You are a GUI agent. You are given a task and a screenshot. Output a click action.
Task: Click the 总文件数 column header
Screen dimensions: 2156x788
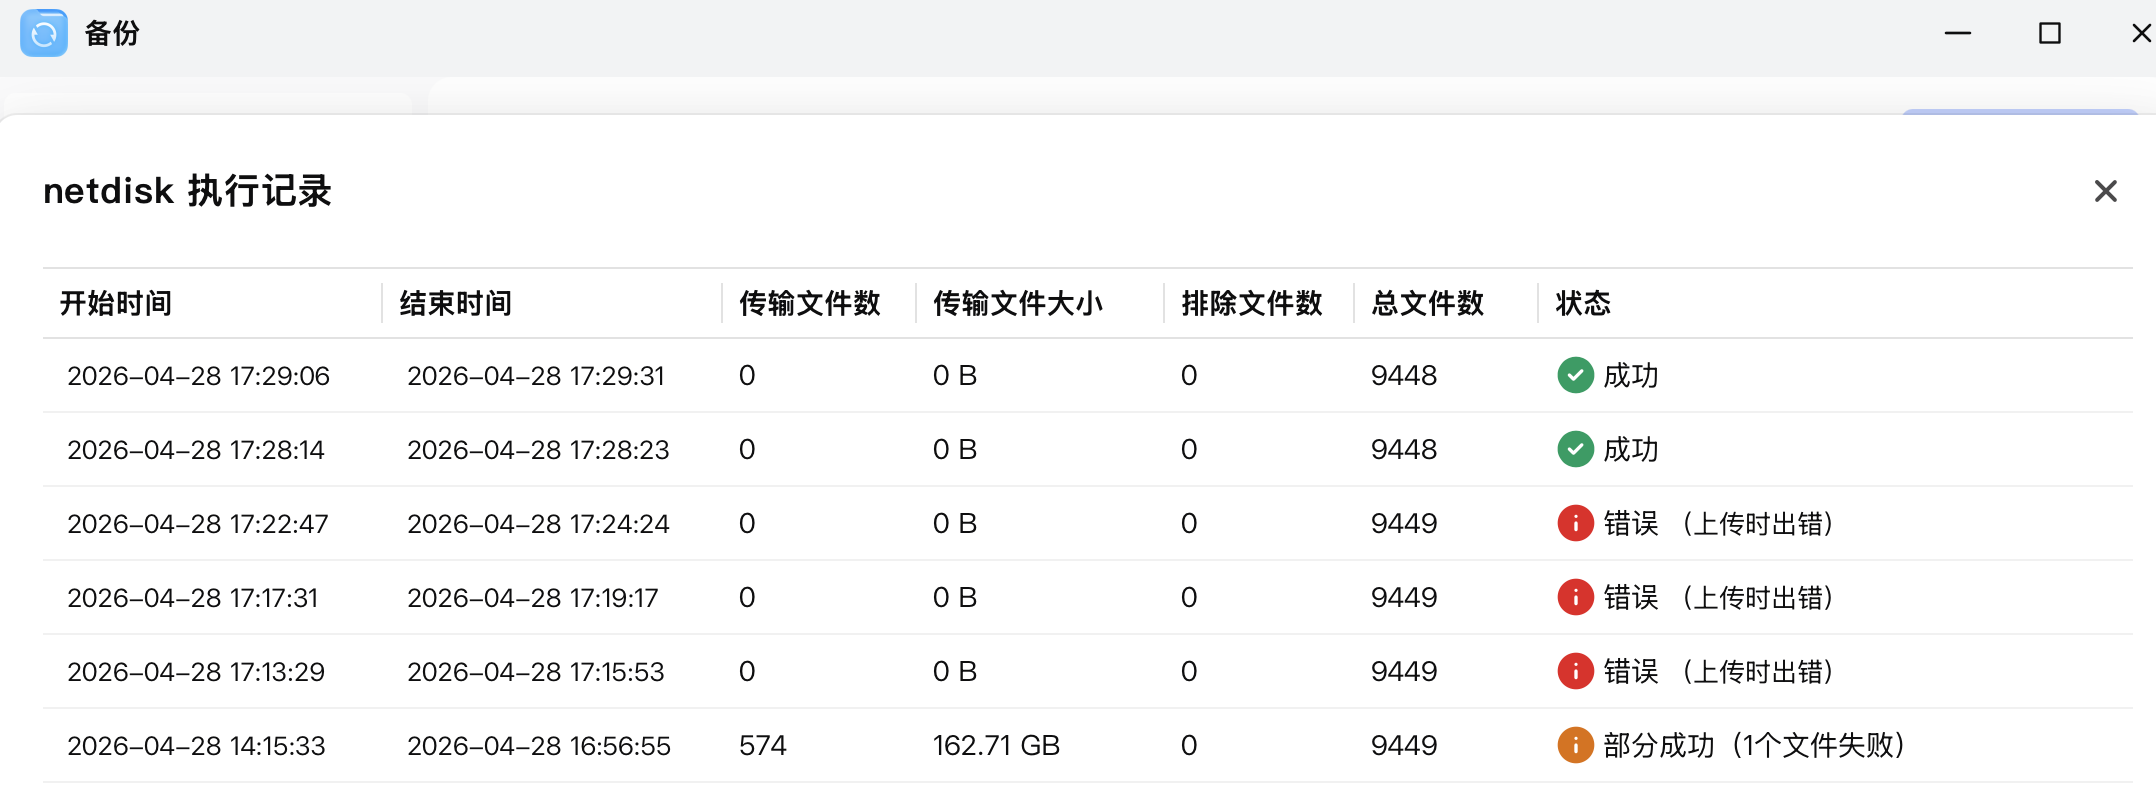coord(1428,303)
